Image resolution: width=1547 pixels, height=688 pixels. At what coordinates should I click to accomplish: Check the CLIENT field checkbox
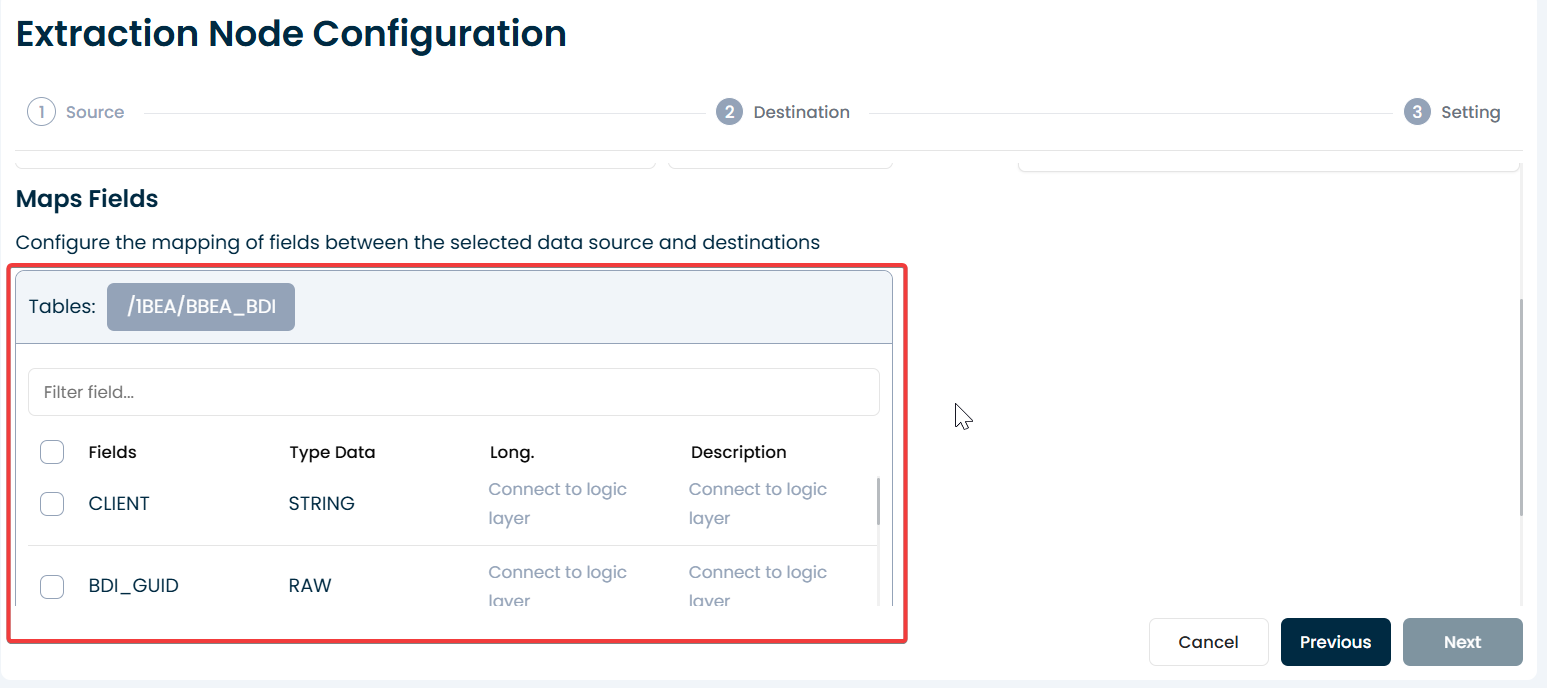(52, 504)
